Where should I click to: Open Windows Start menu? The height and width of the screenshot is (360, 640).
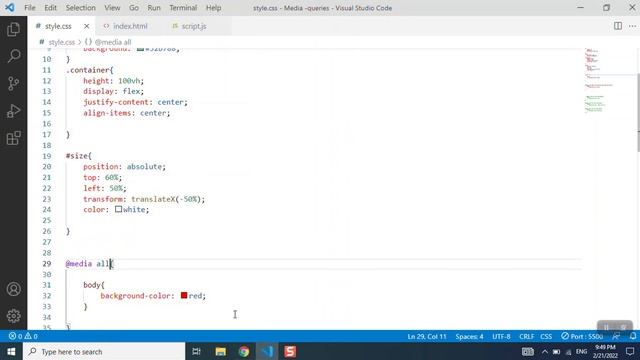11,351
